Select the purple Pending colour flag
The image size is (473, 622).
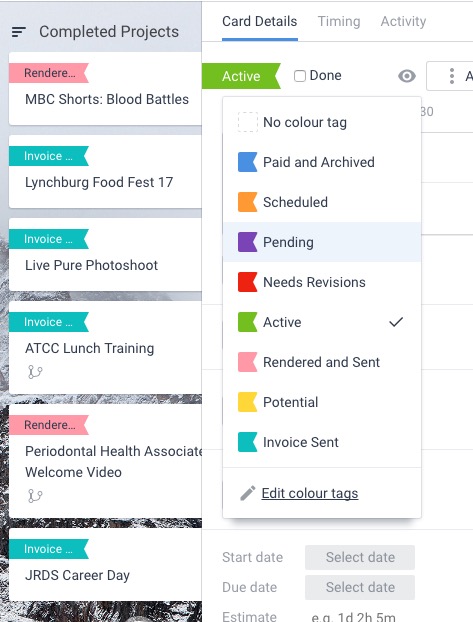click(248, 242)
